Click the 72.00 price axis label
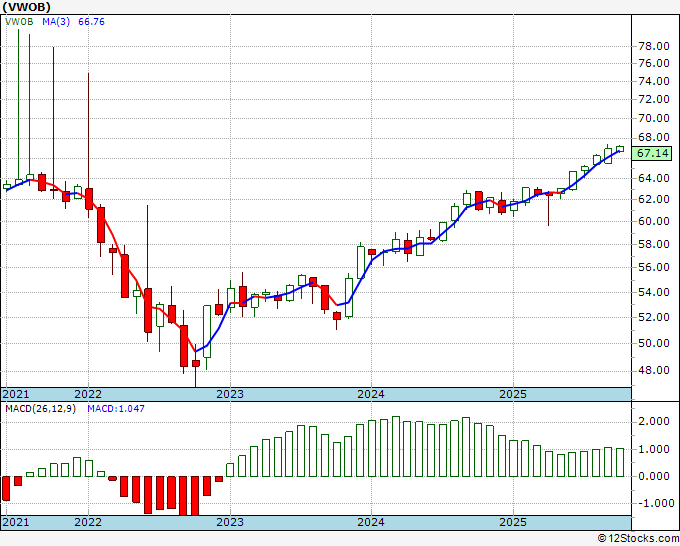The width and height of the screenshot is (680, 546). tap(654, 99)
